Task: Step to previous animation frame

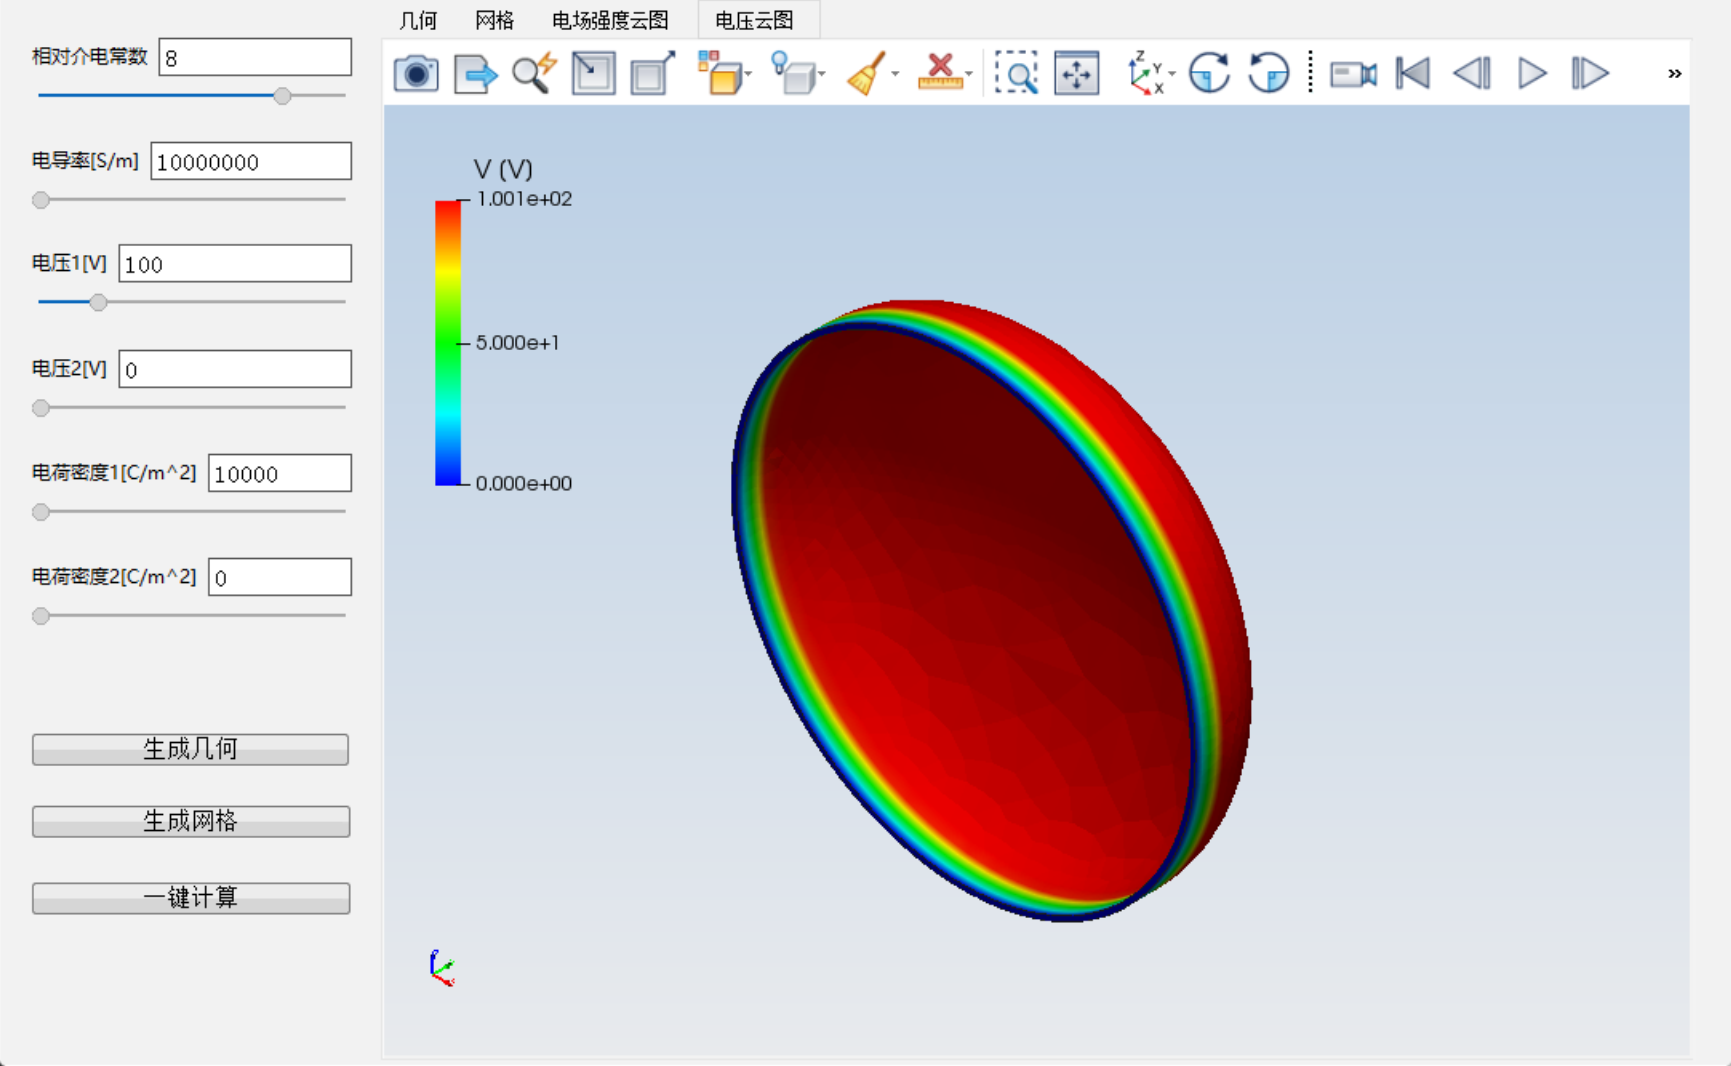Action: pos(1472,74)
